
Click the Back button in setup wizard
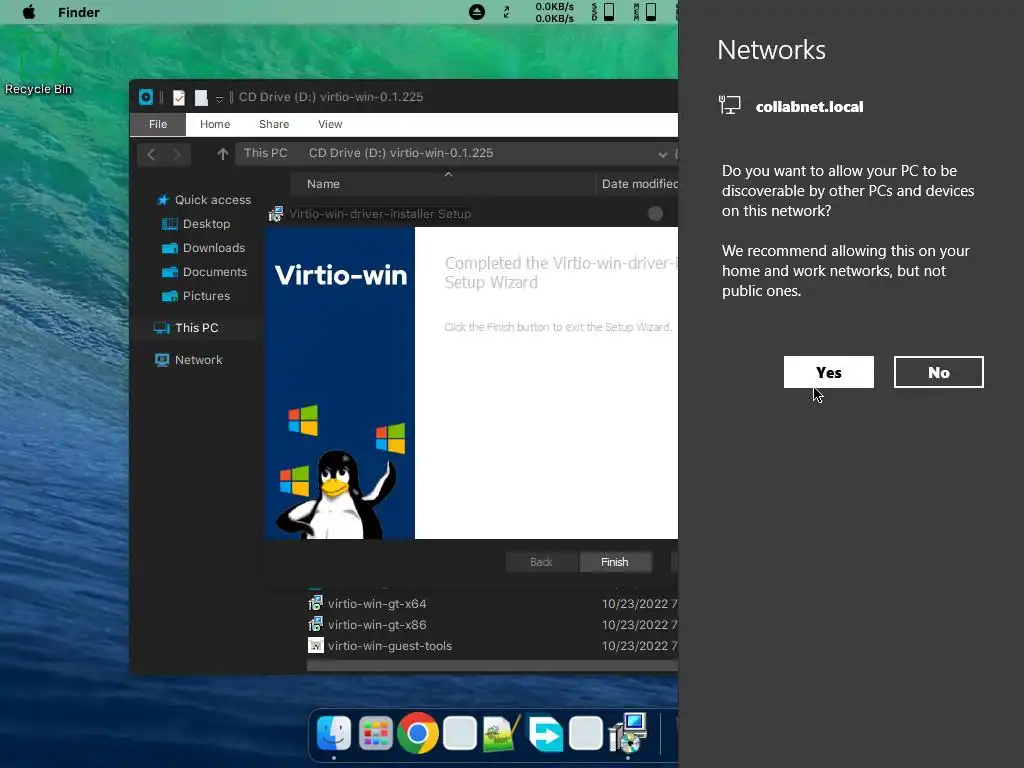541,562
